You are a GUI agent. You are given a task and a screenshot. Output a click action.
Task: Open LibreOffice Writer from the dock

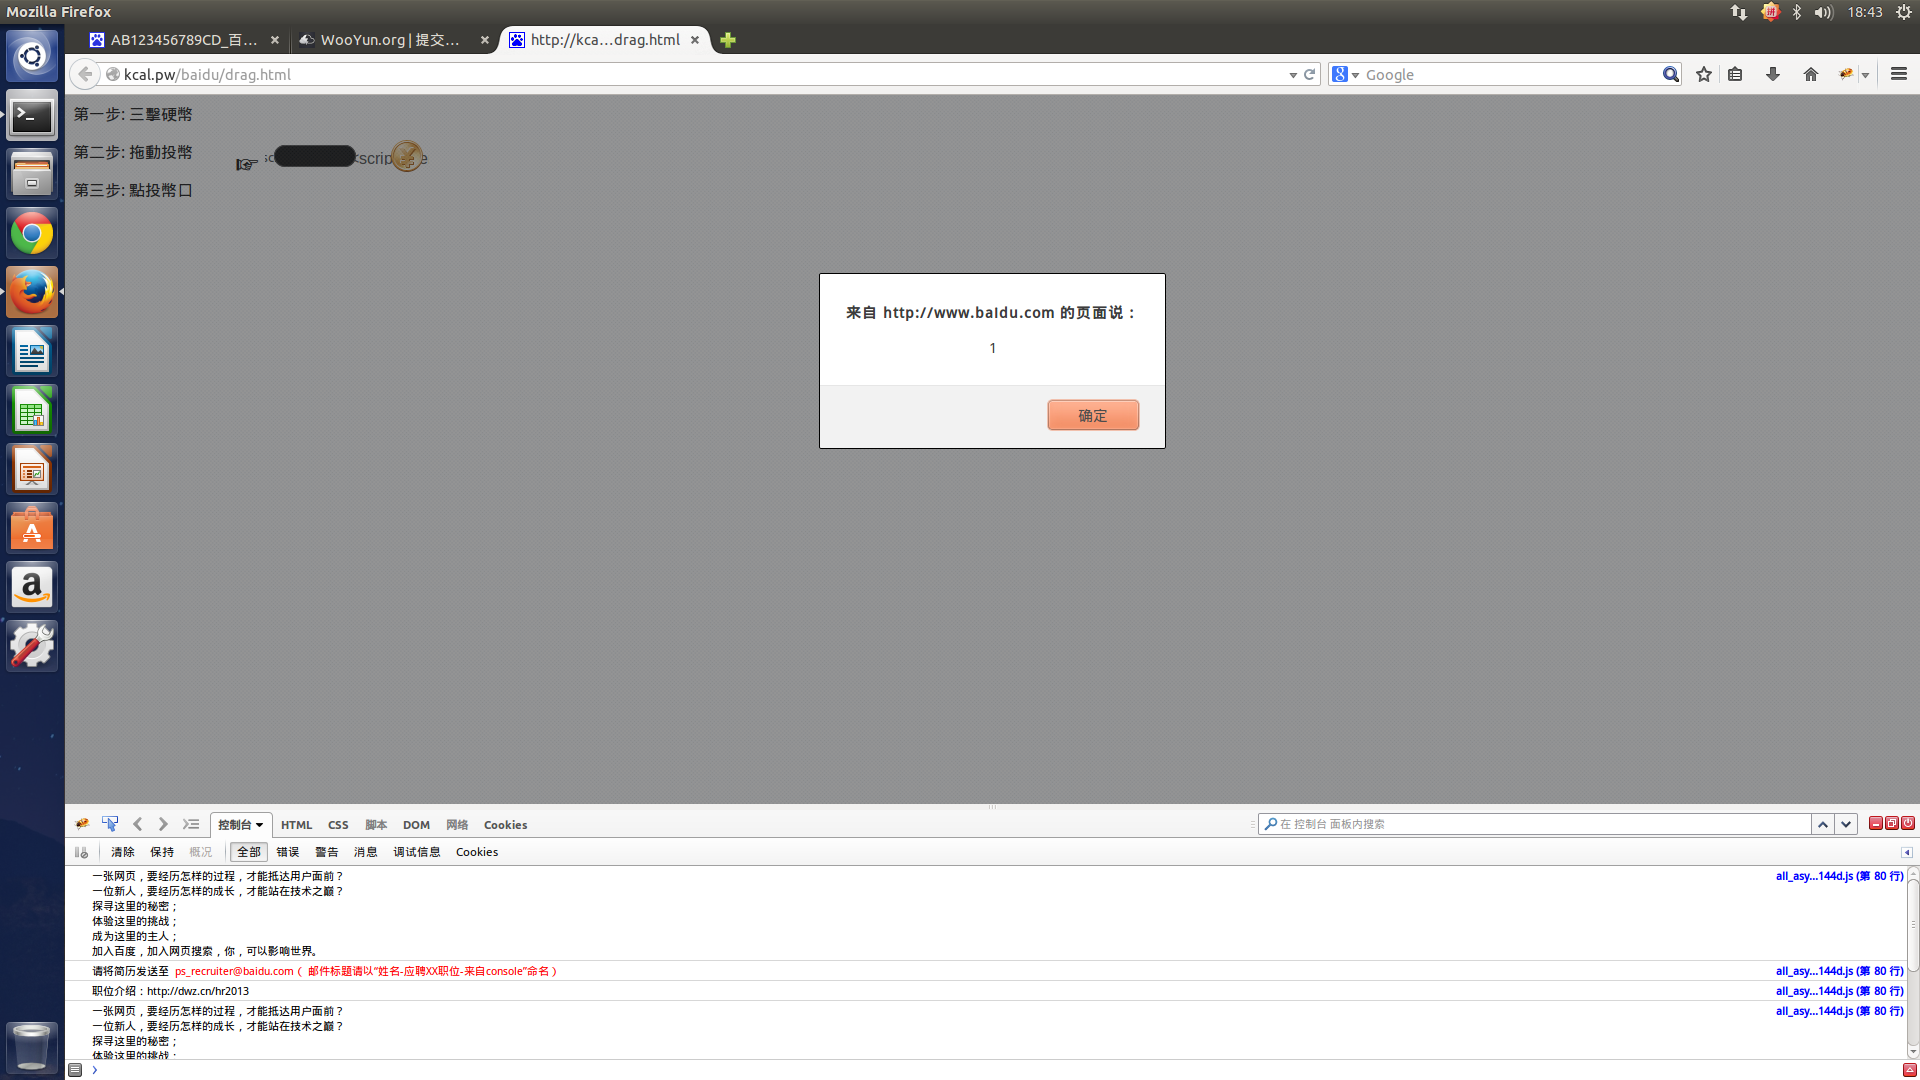point(32,352)
